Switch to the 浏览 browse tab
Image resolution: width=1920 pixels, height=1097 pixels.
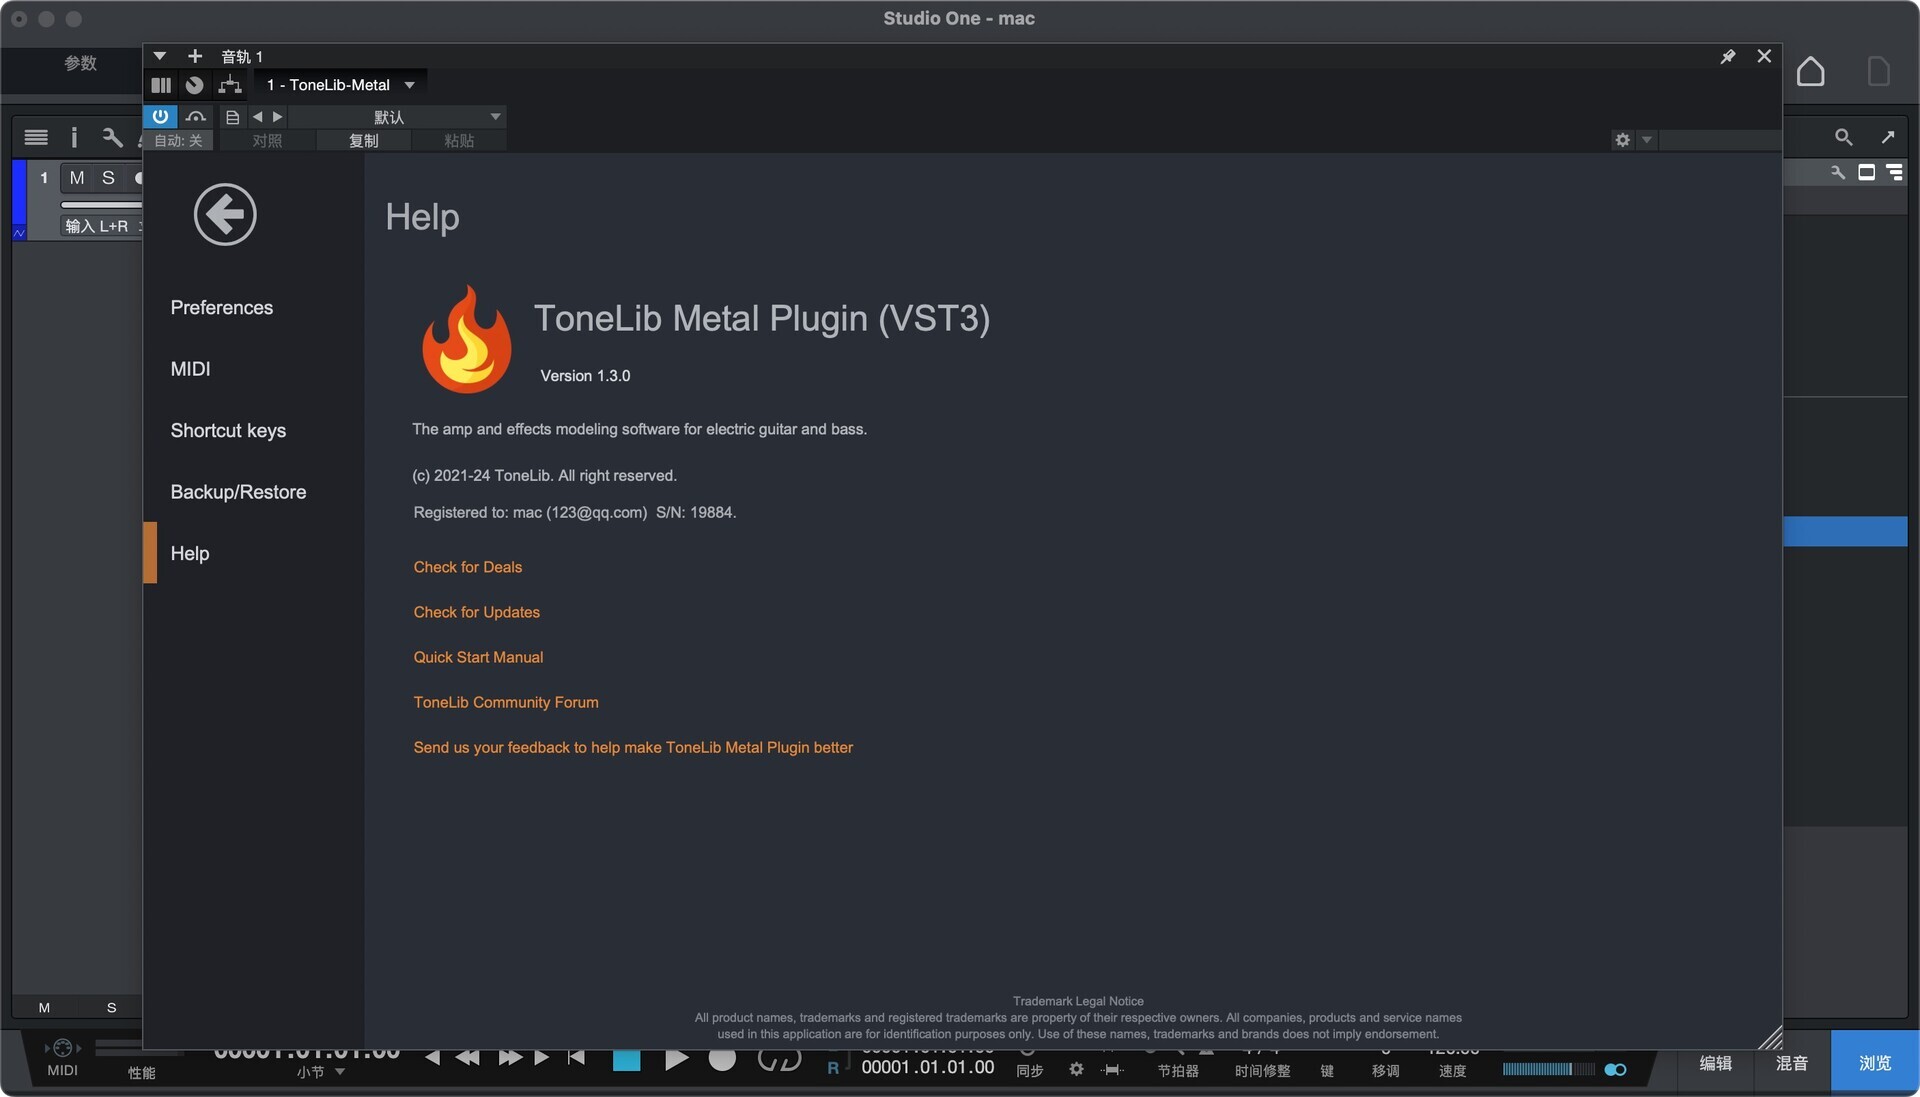(x=1874, y=1063)
